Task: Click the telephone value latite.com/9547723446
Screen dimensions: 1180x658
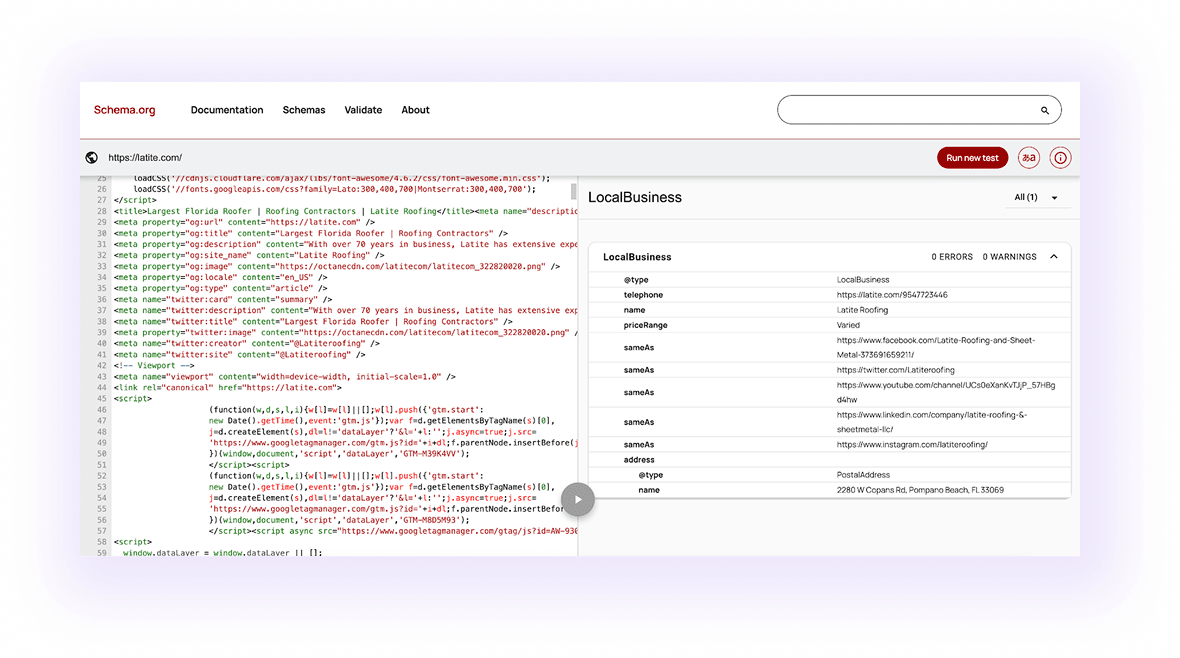Action: (x=892, y=295)
